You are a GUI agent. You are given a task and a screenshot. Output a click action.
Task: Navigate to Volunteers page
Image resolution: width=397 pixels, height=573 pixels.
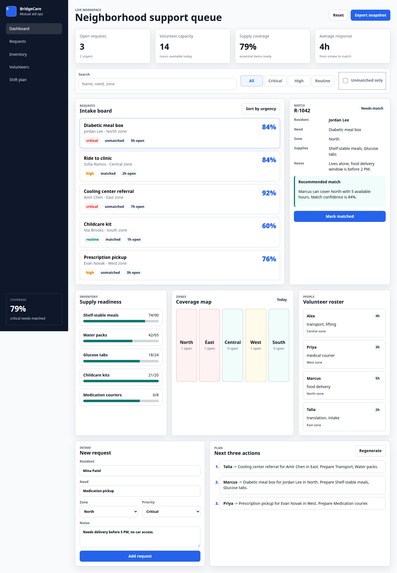point(34,67)
